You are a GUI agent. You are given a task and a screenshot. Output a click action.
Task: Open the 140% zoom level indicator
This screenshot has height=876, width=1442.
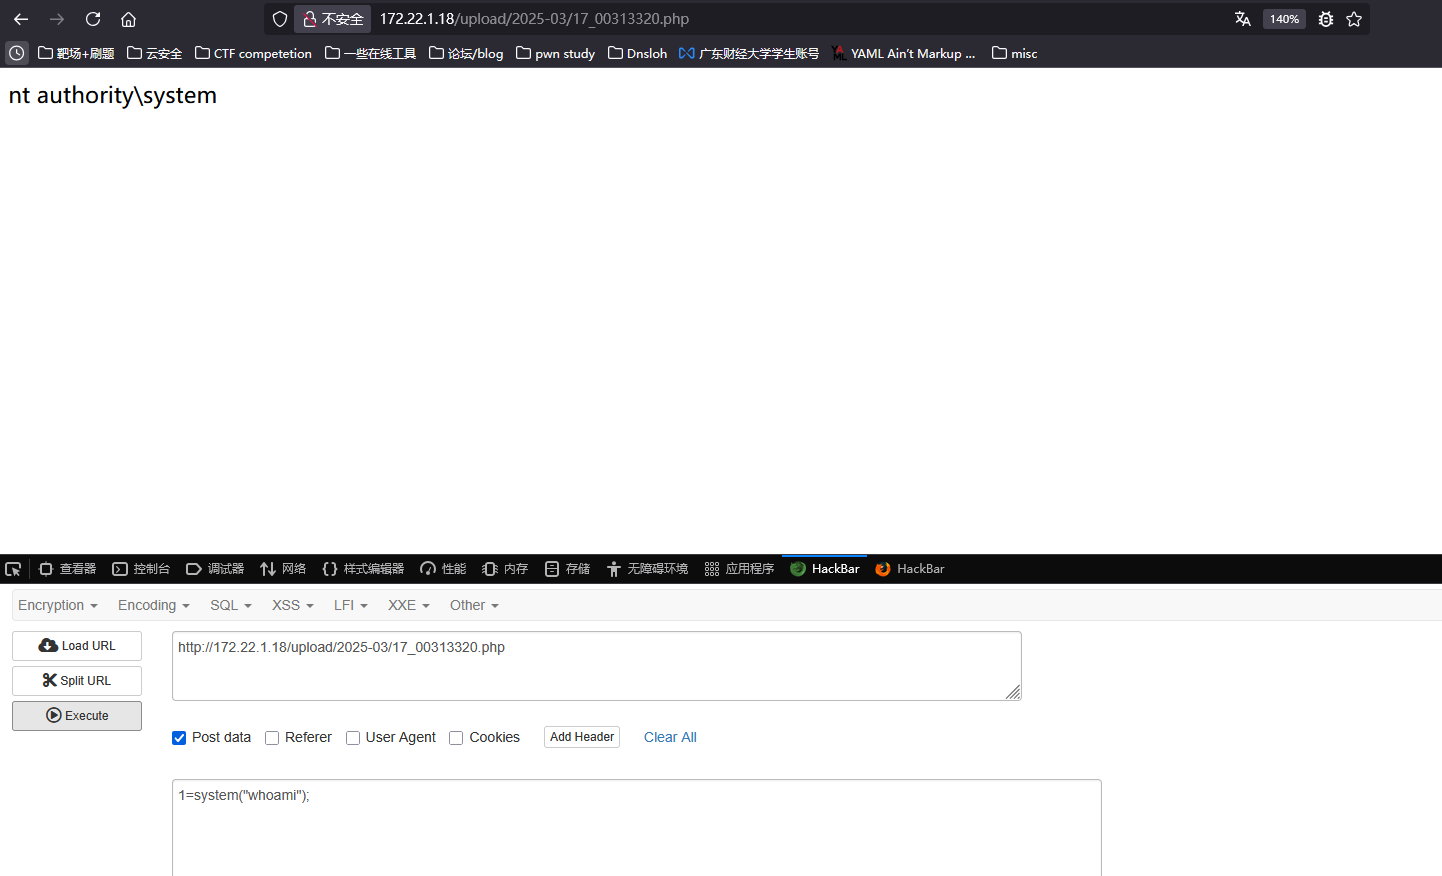pos(1284,19)
